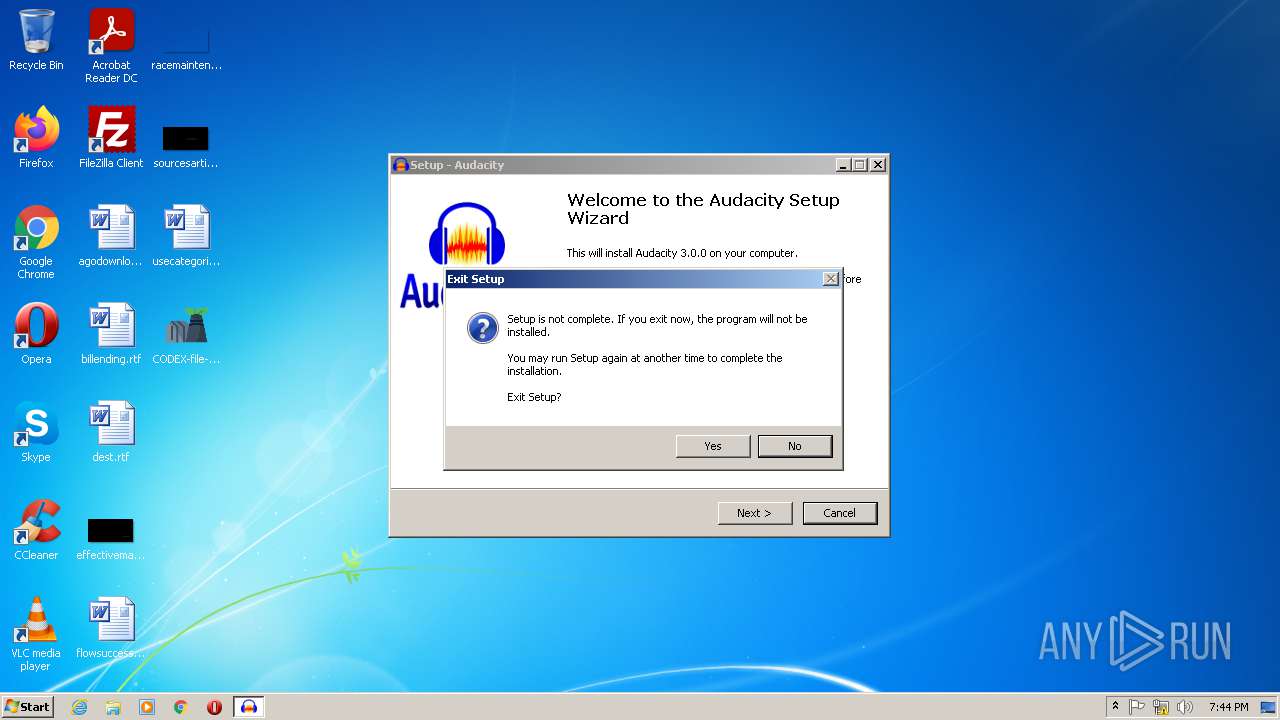Screen dimensions: 1280x720
Task: Select the FileZilla Client desktop shortcut
Action: [111, 138]
